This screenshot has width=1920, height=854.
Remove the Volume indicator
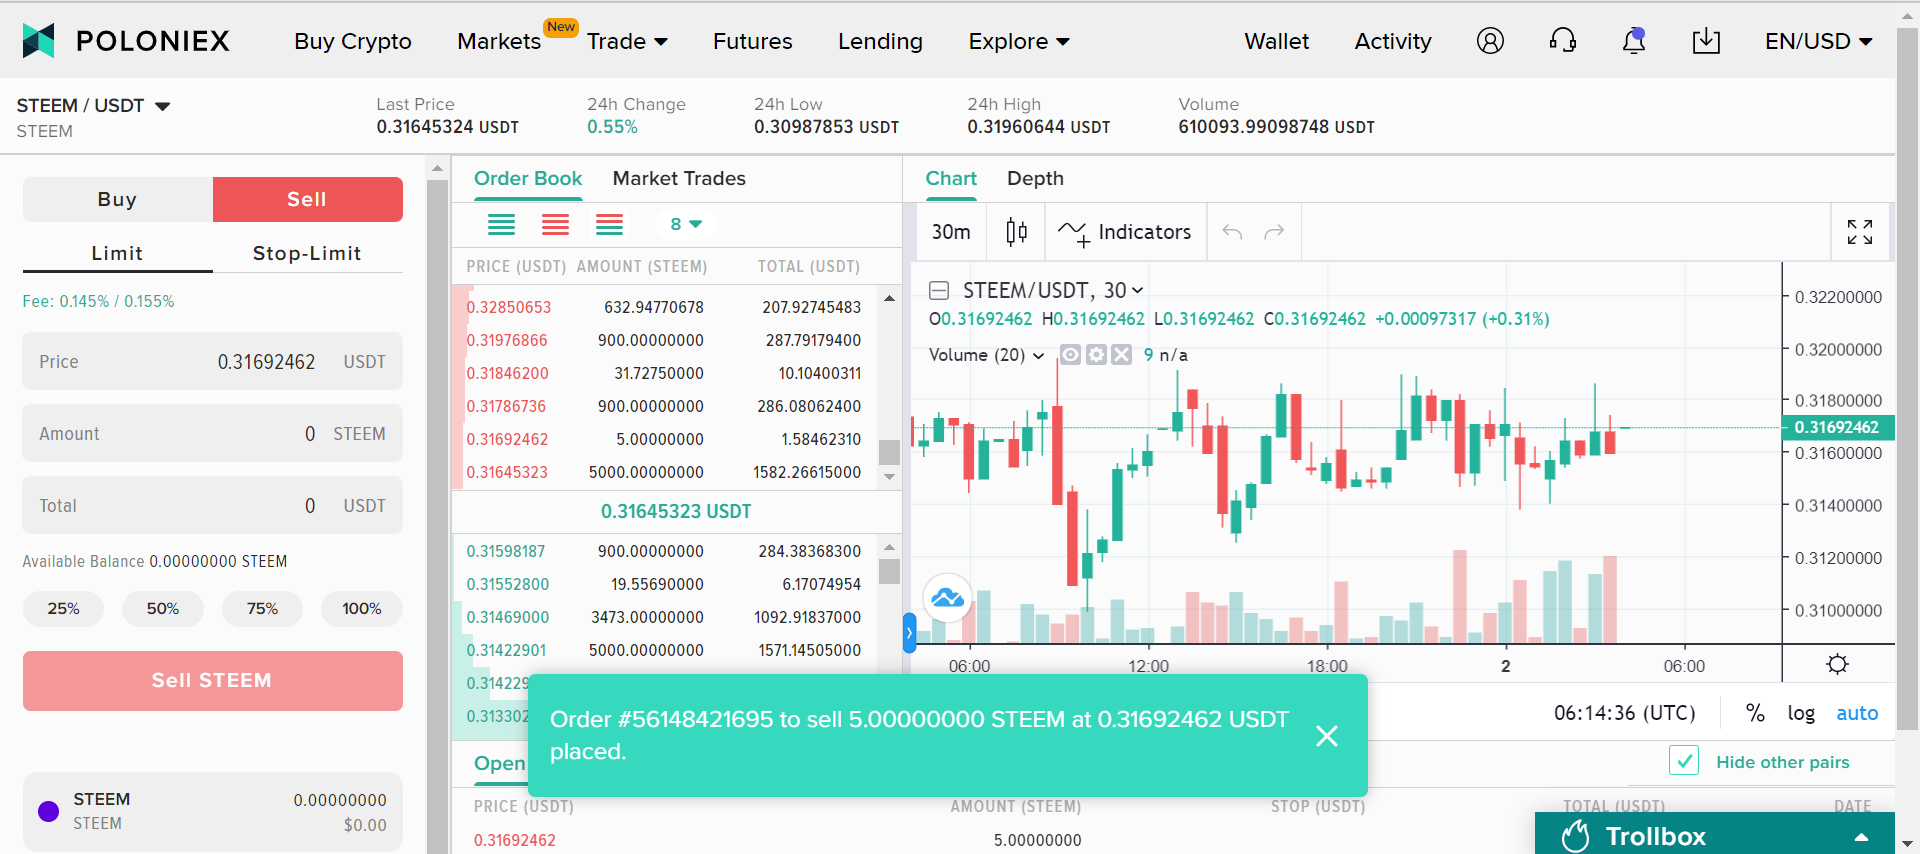pyautogui.click(x=1122, y=355)
